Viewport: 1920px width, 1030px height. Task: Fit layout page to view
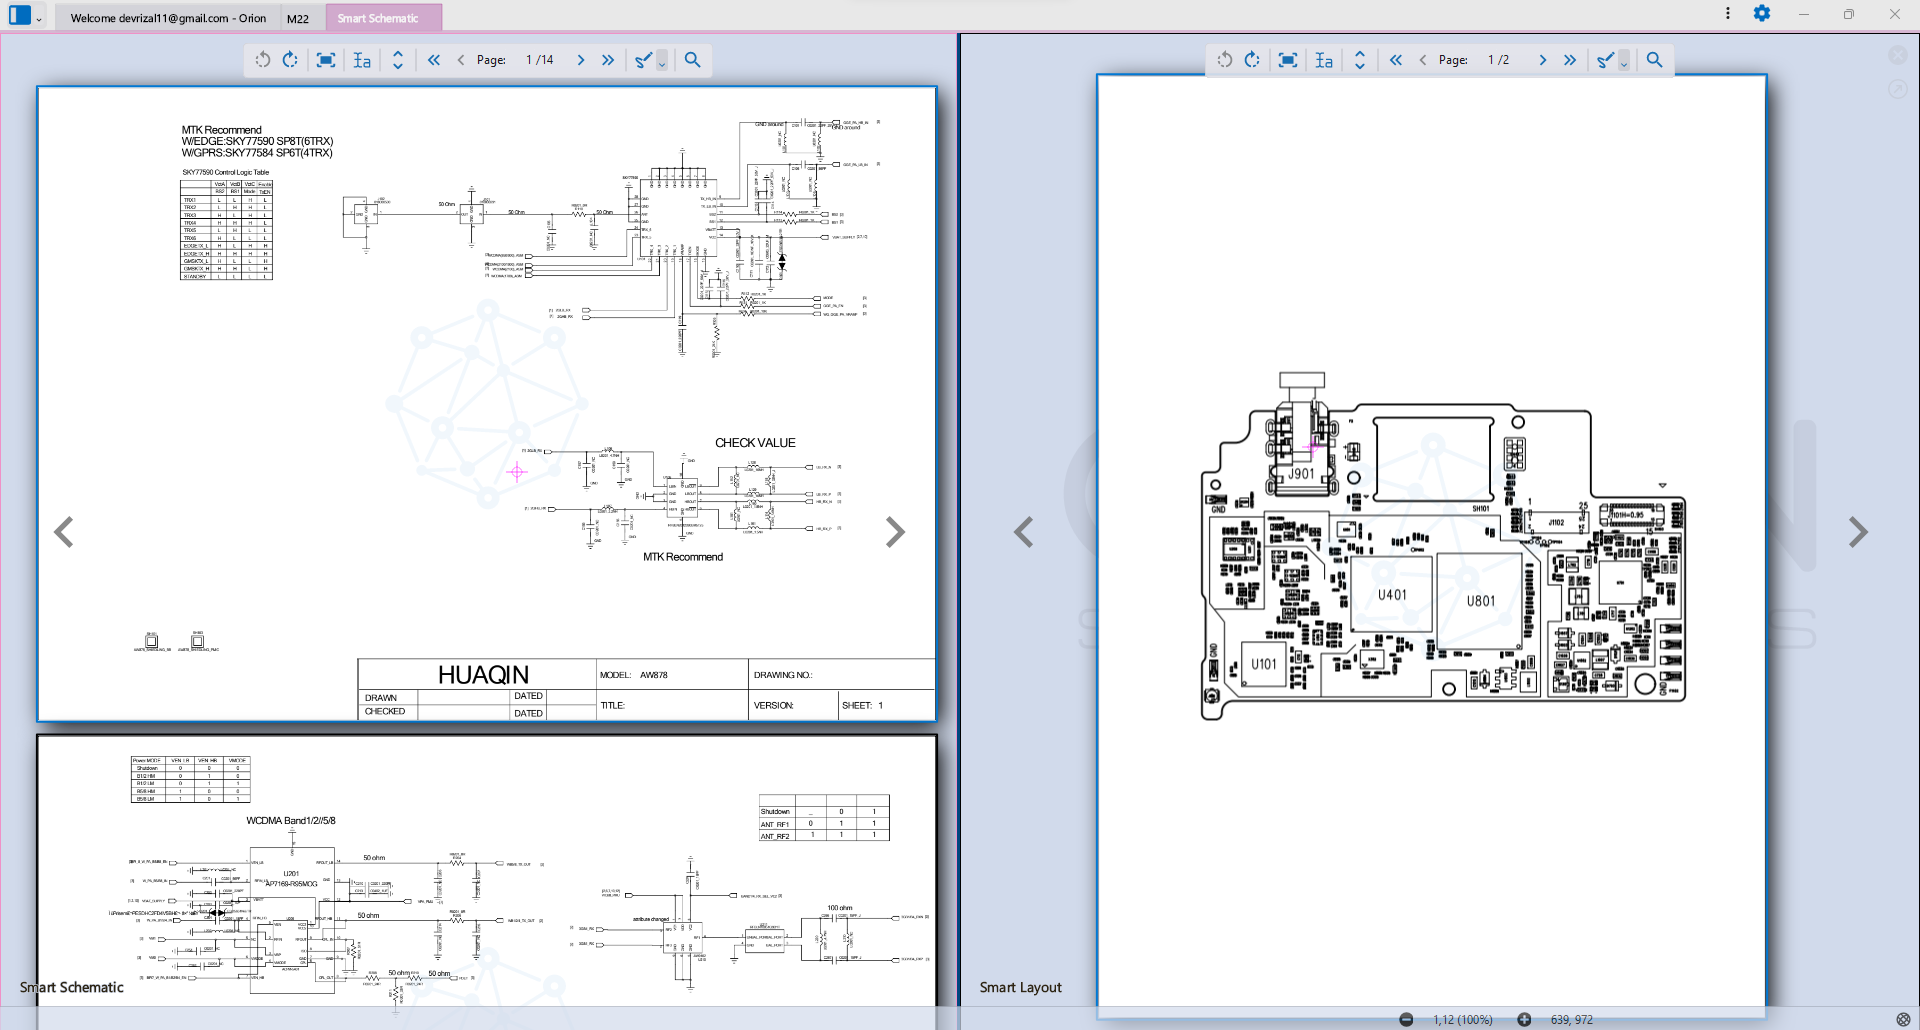1288,60
